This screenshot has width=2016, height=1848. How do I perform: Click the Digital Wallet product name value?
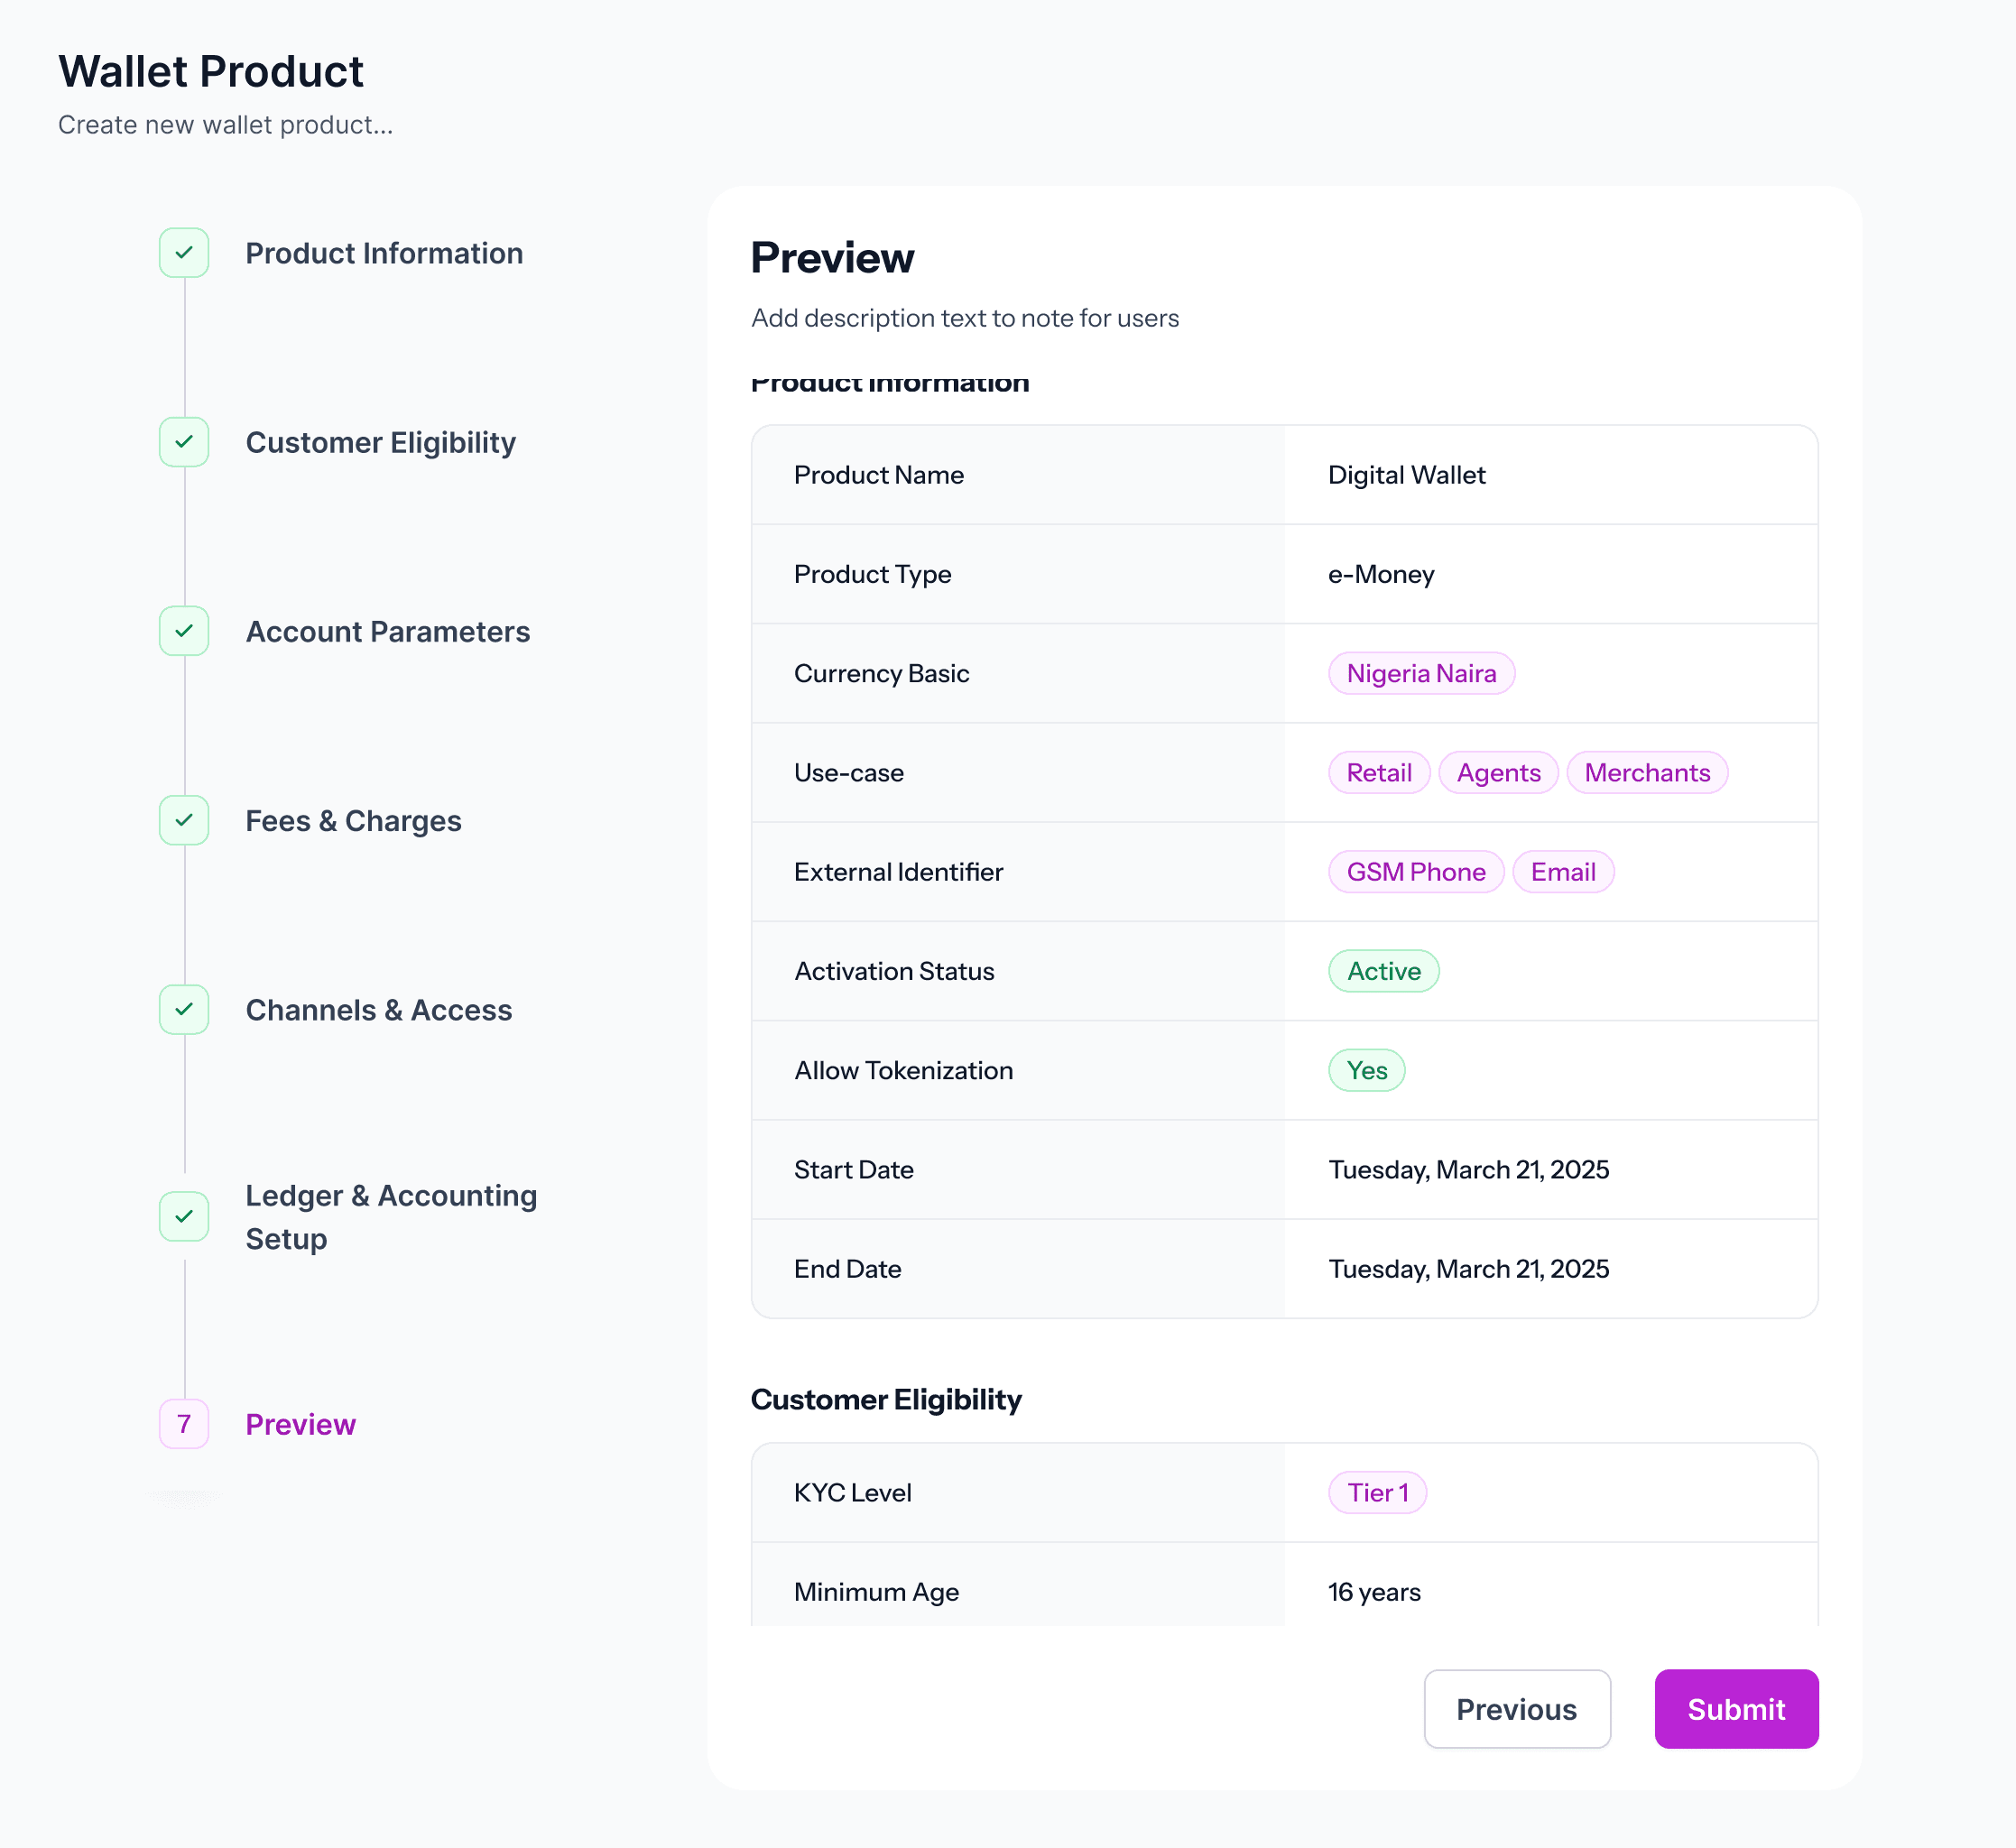1406,474
